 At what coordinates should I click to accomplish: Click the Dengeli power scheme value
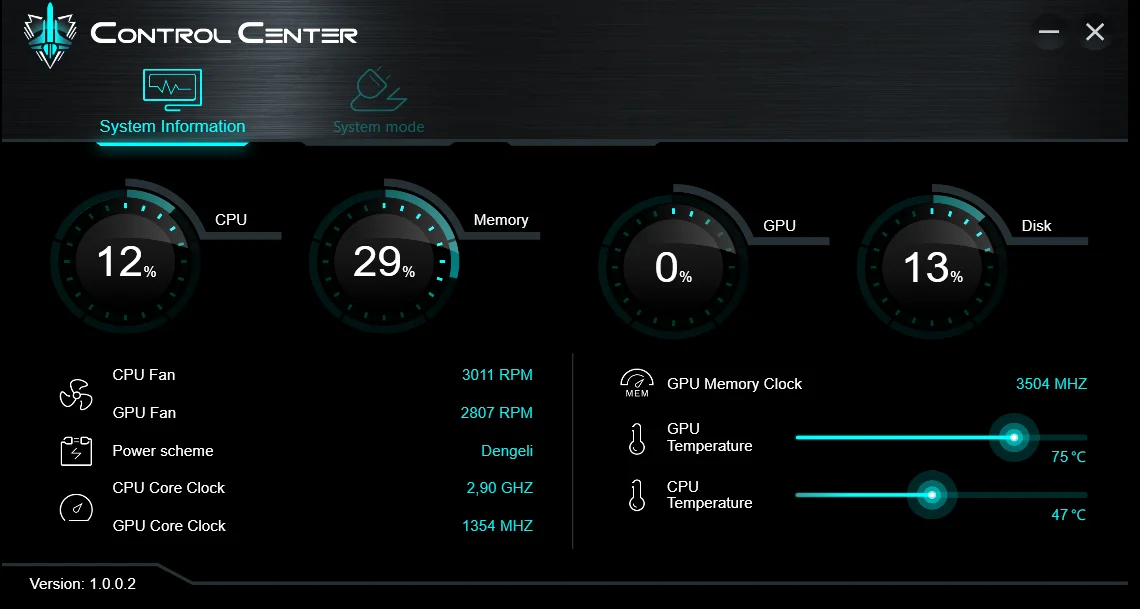click(x=507, y=451)
